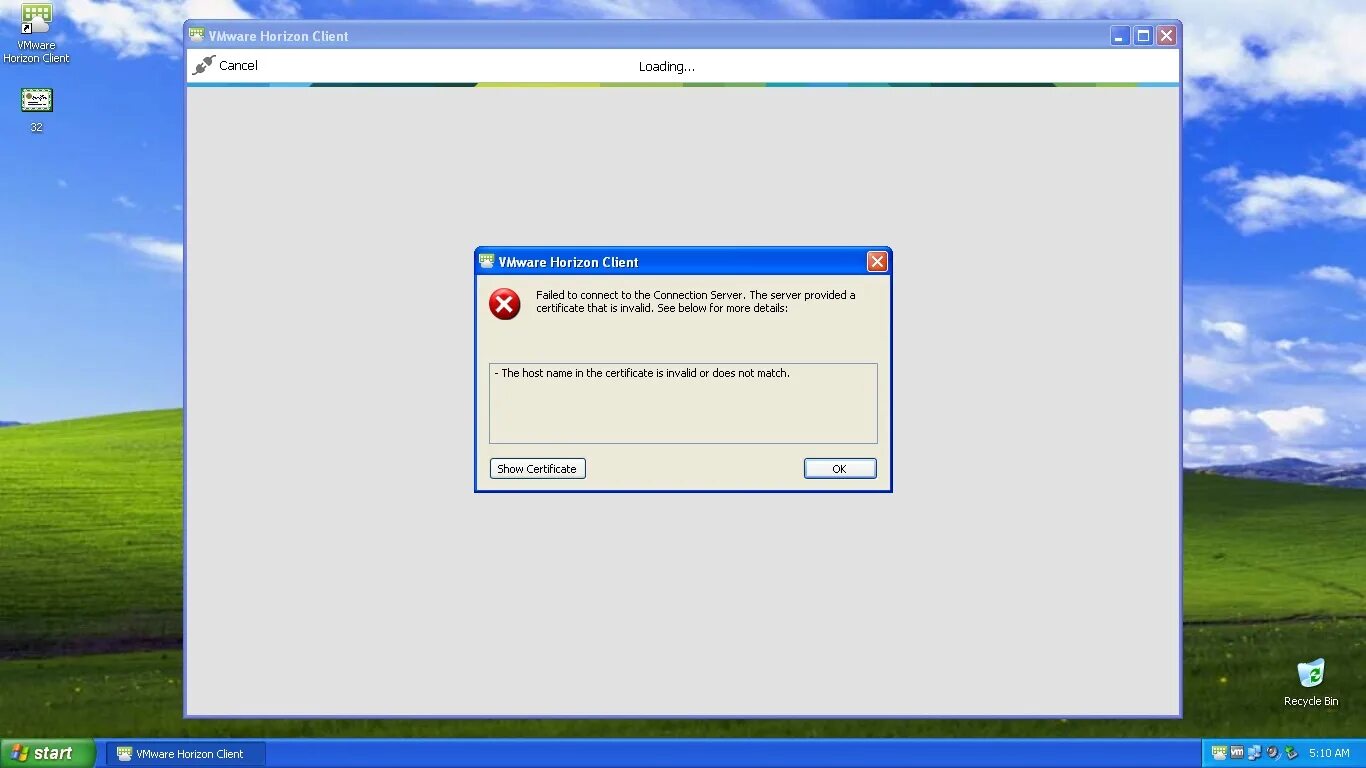This screenshot has height=768, width=1366.
Task: Maximize the VMware Horizon Client main window
Action: point(1143,36)
